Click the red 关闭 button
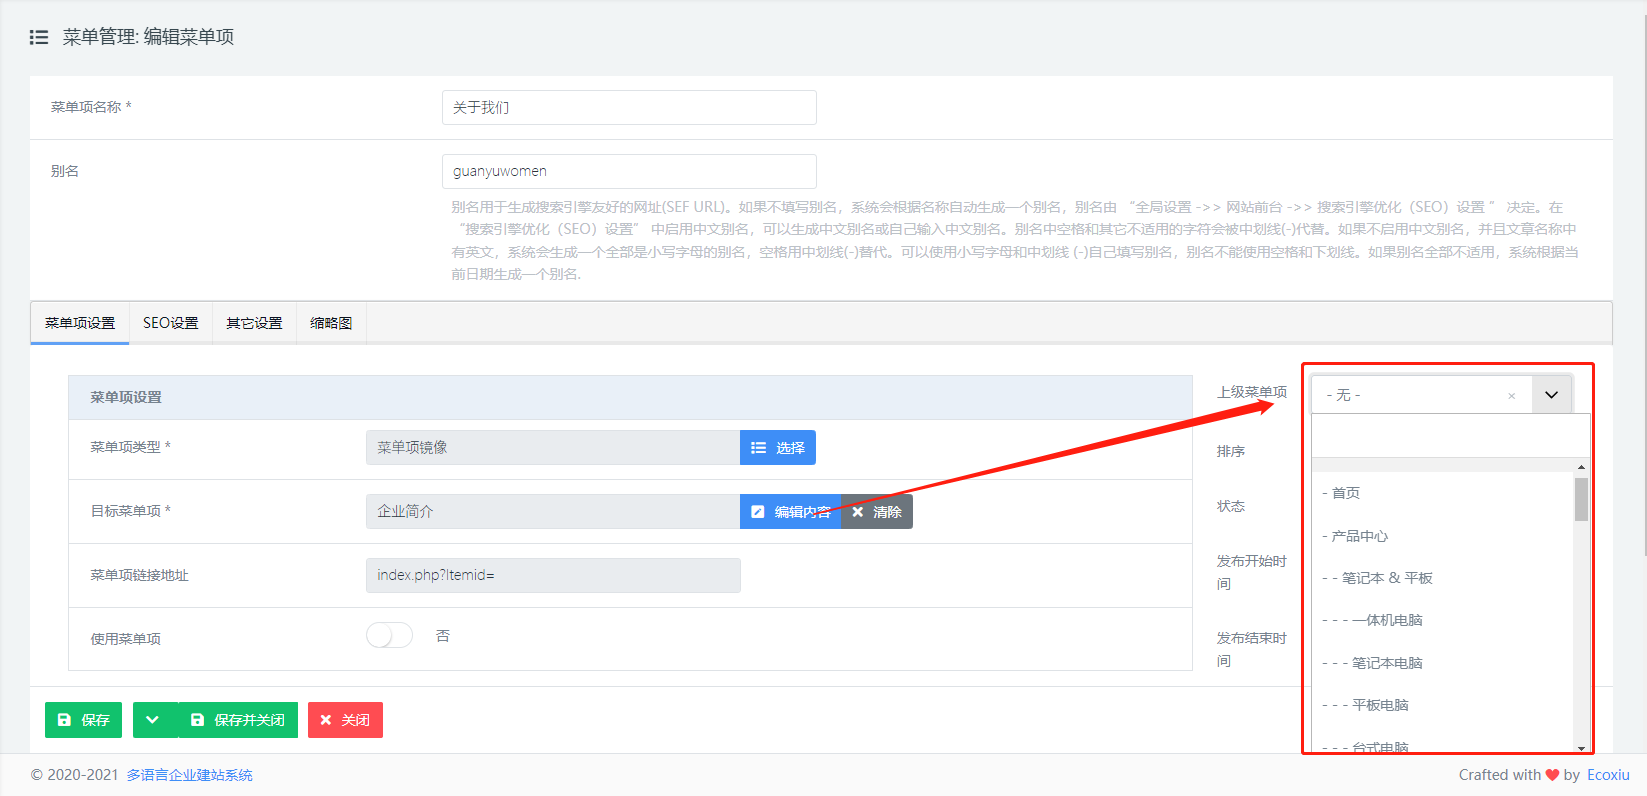The height and width of the screenshot is (796, 1647). point(345,720)
